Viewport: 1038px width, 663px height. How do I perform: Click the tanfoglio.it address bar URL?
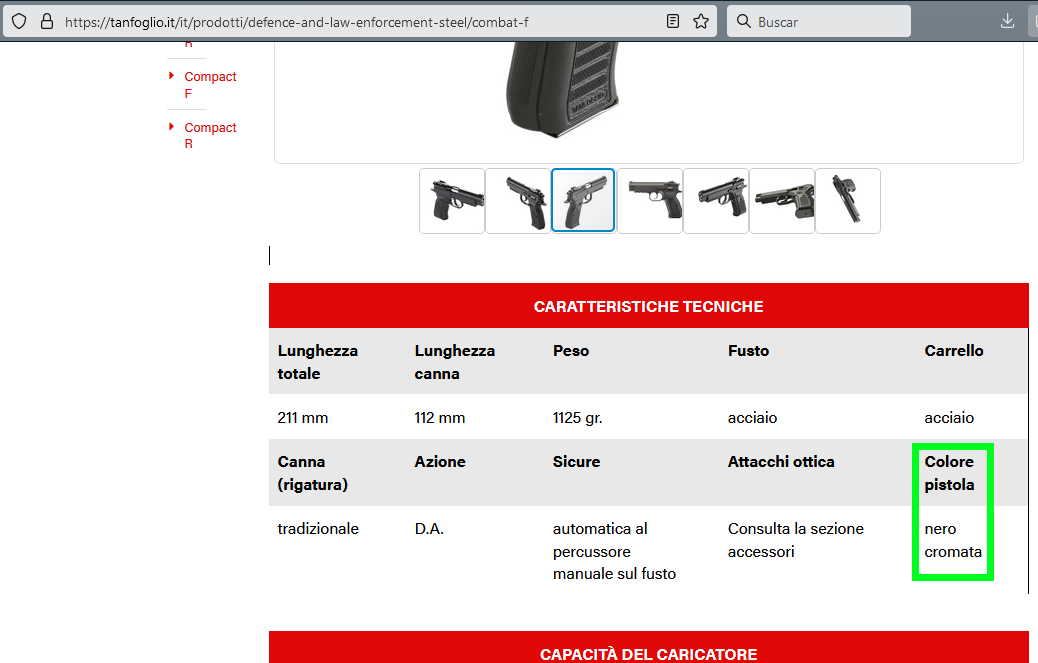tap(297, 22)
